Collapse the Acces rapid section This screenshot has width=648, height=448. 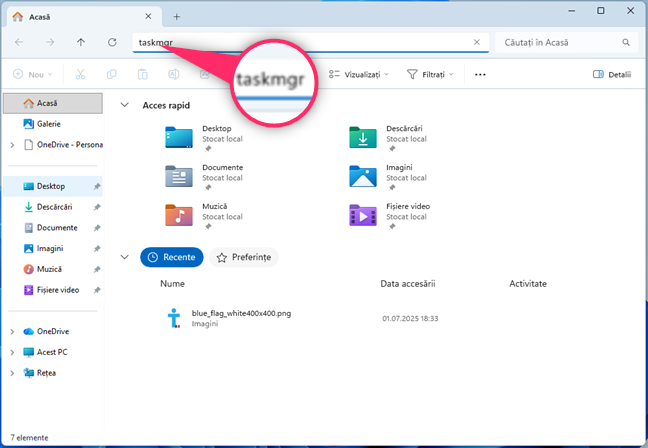coord(124,105)
